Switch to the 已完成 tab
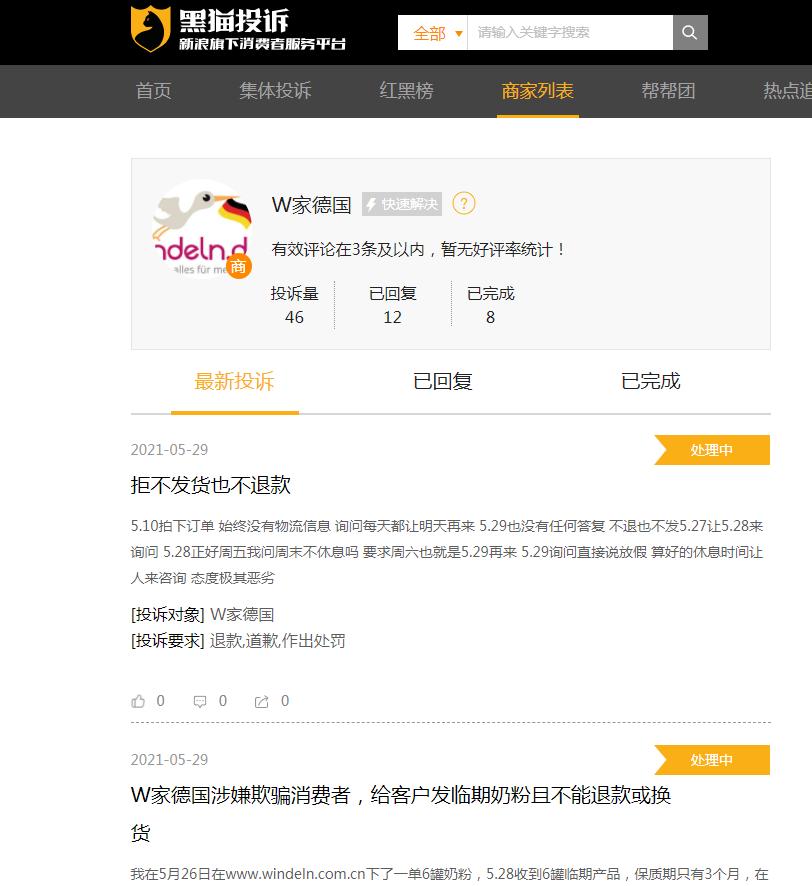812x886 pixels. point(649,381)
